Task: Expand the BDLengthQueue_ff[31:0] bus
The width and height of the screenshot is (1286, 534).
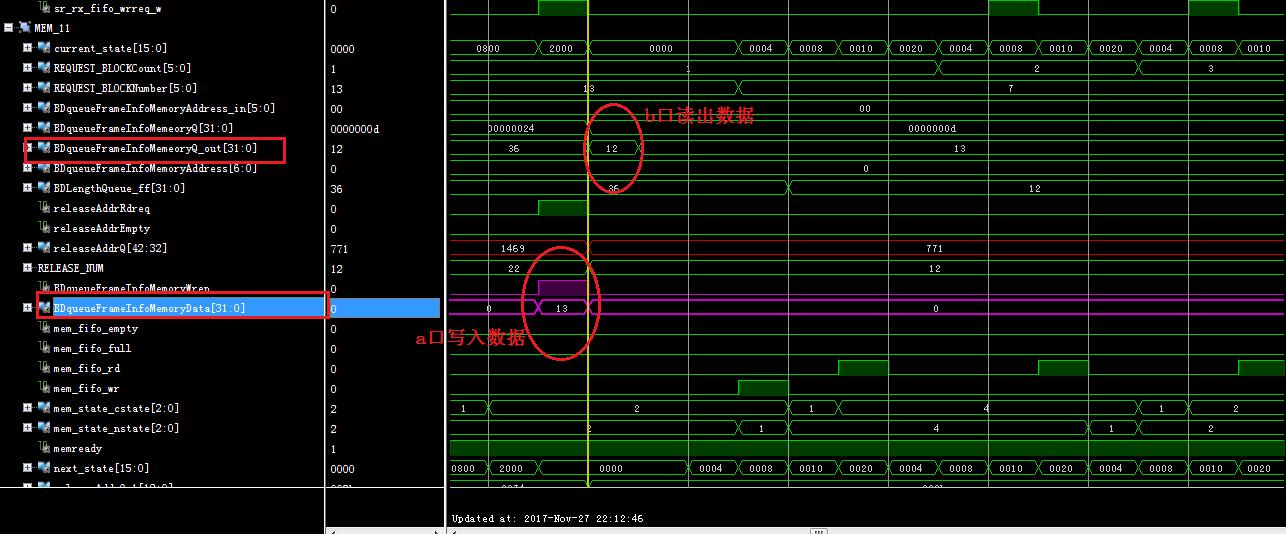Action: point(28,188)
